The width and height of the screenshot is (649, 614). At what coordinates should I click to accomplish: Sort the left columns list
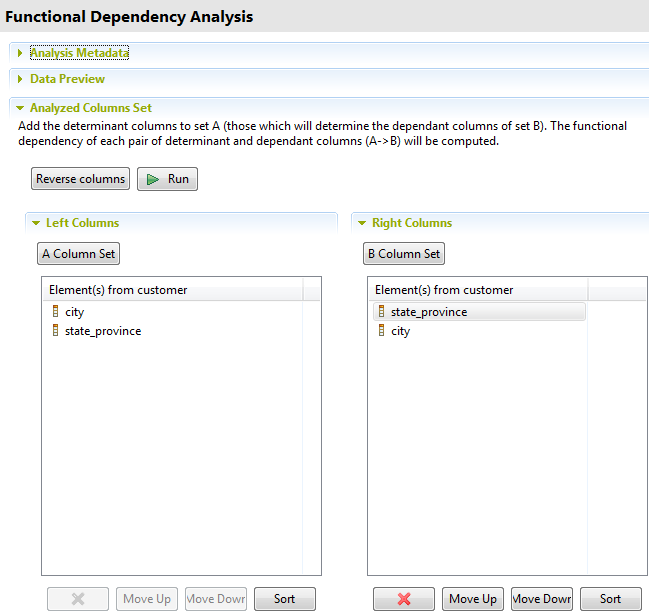pos(285,599)
